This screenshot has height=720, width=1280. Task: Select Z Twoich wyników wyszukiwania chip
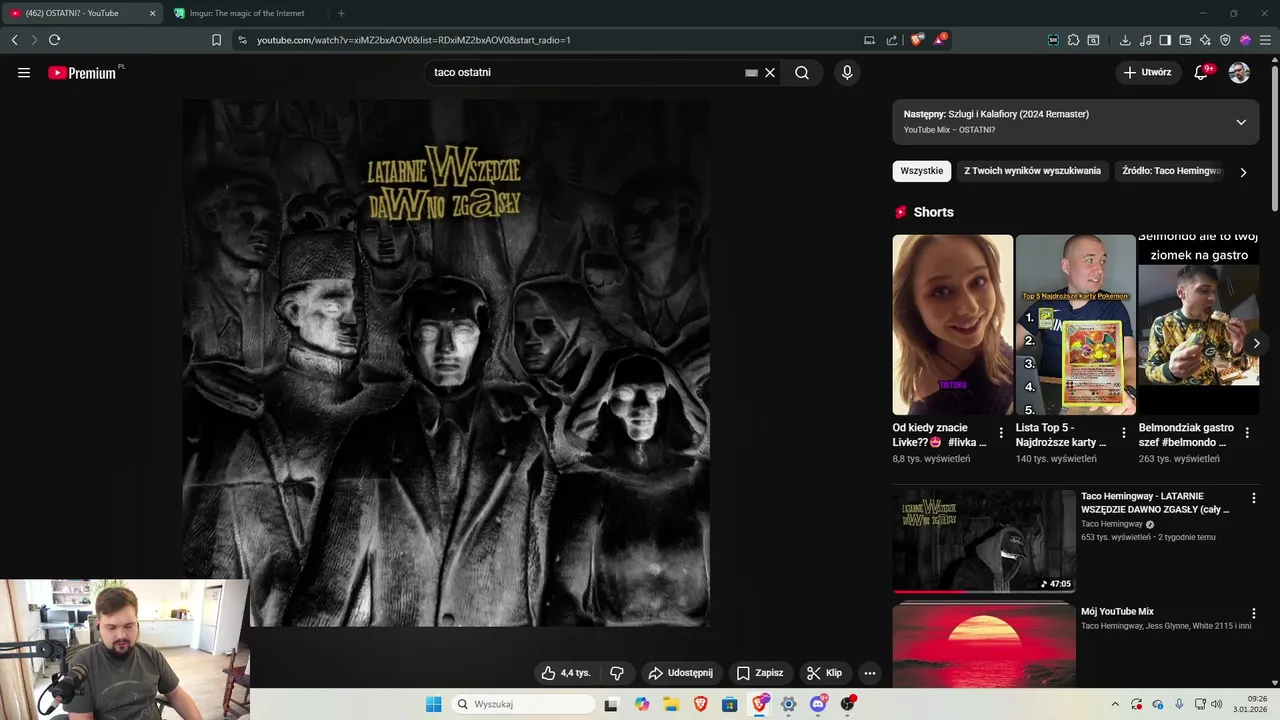1032,171
